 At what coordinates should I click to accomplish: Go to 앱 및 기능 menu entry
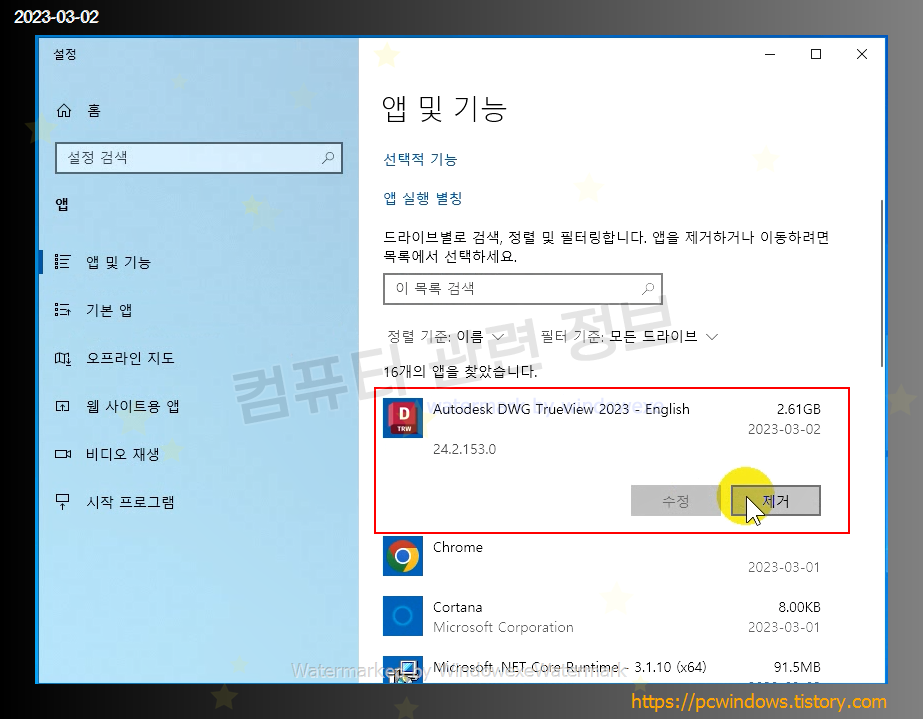click(118, 262)
